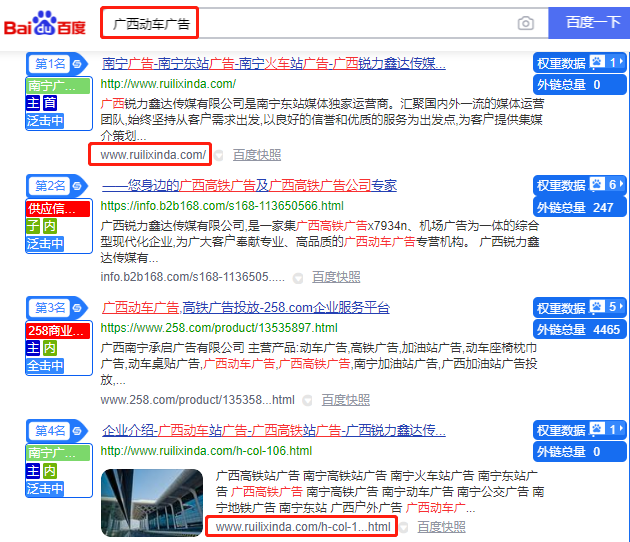Click the 内 tag under 第4名
The image size is (630, 542).
50,471
